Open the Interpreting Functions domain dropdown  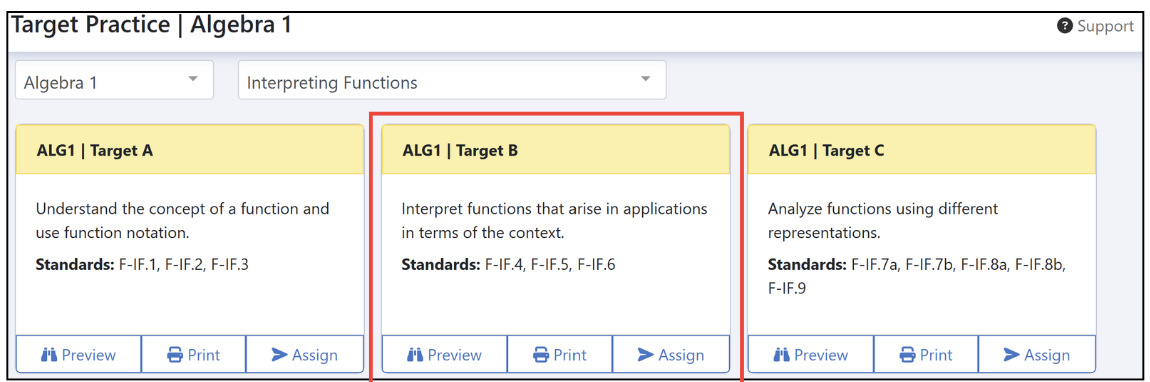(x=452, y=80)
